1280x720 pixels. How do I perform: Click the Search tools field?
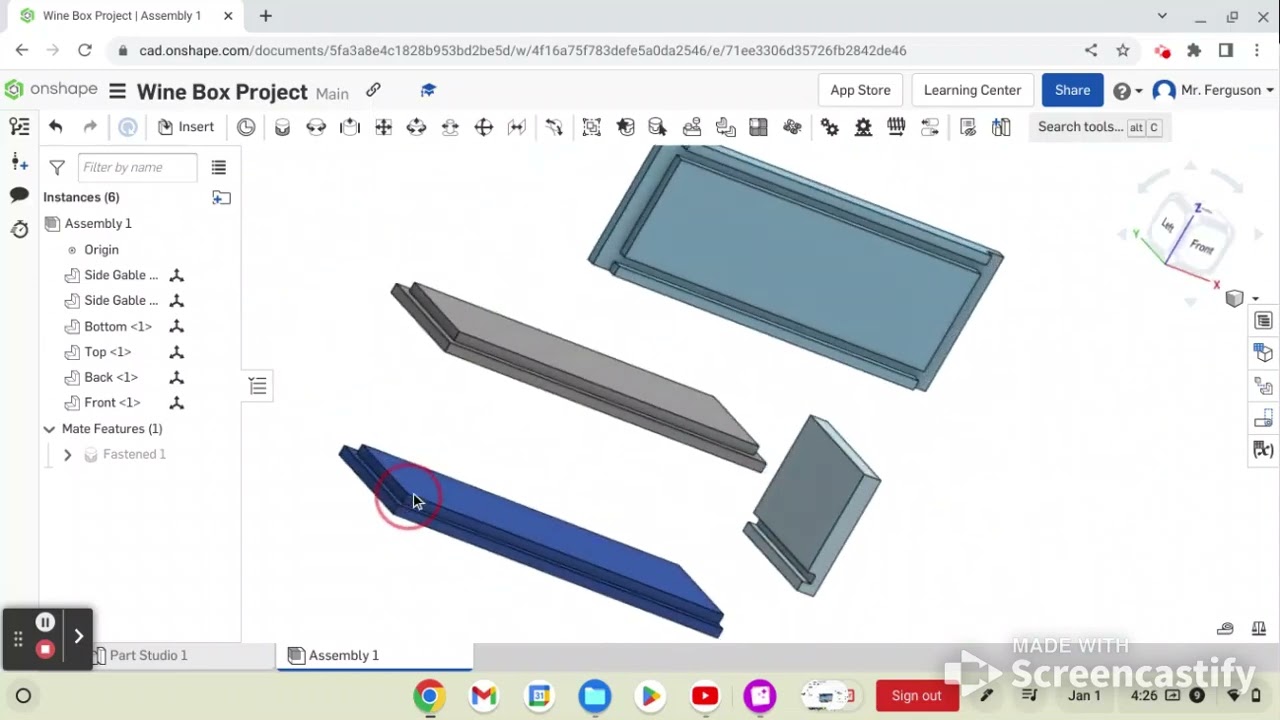[1098, 127]
